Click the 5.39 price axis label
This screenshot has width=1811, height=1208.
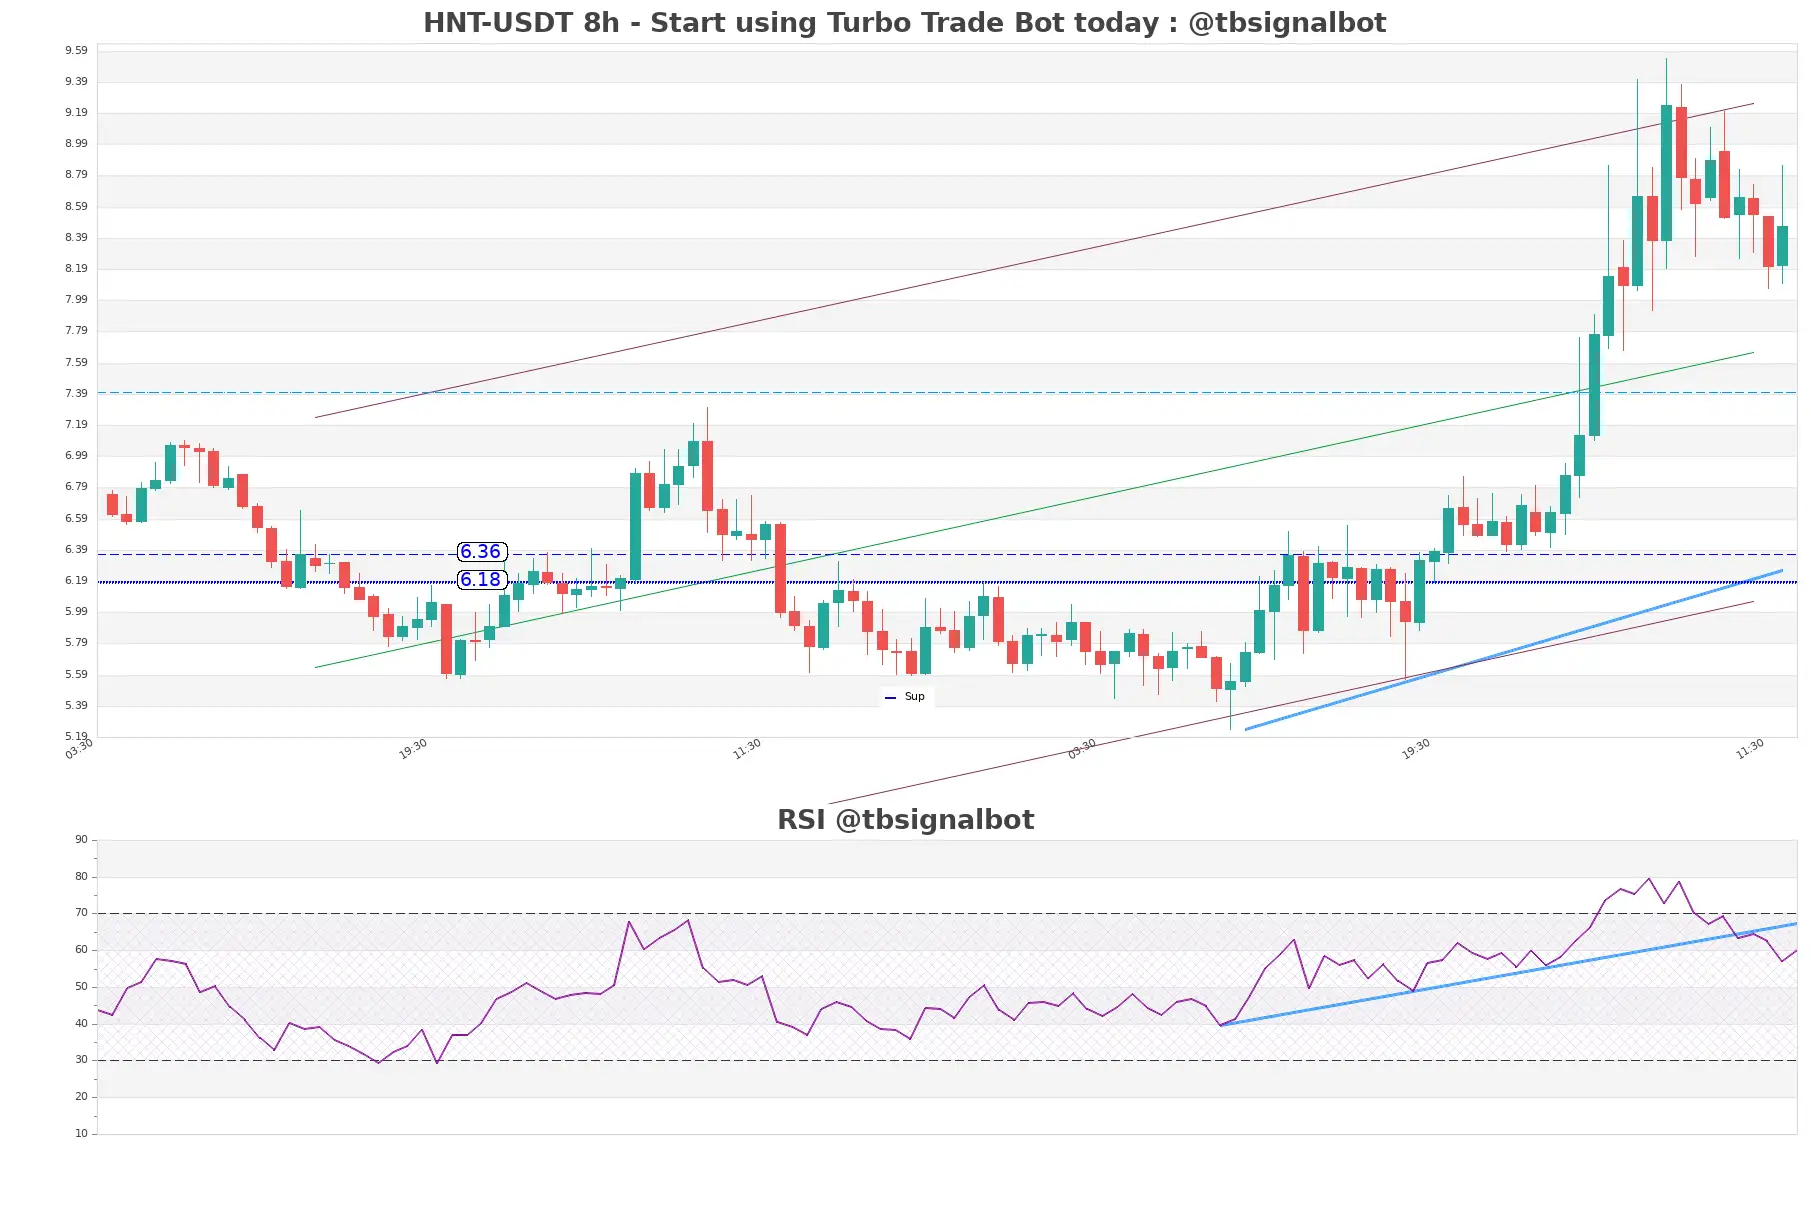pyautogui.click(x=76, y=705)
